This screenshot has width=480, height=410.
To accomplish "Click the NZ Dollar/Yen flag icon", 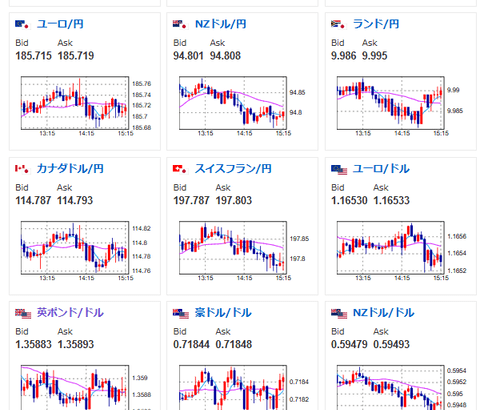I will coord(180,24).
